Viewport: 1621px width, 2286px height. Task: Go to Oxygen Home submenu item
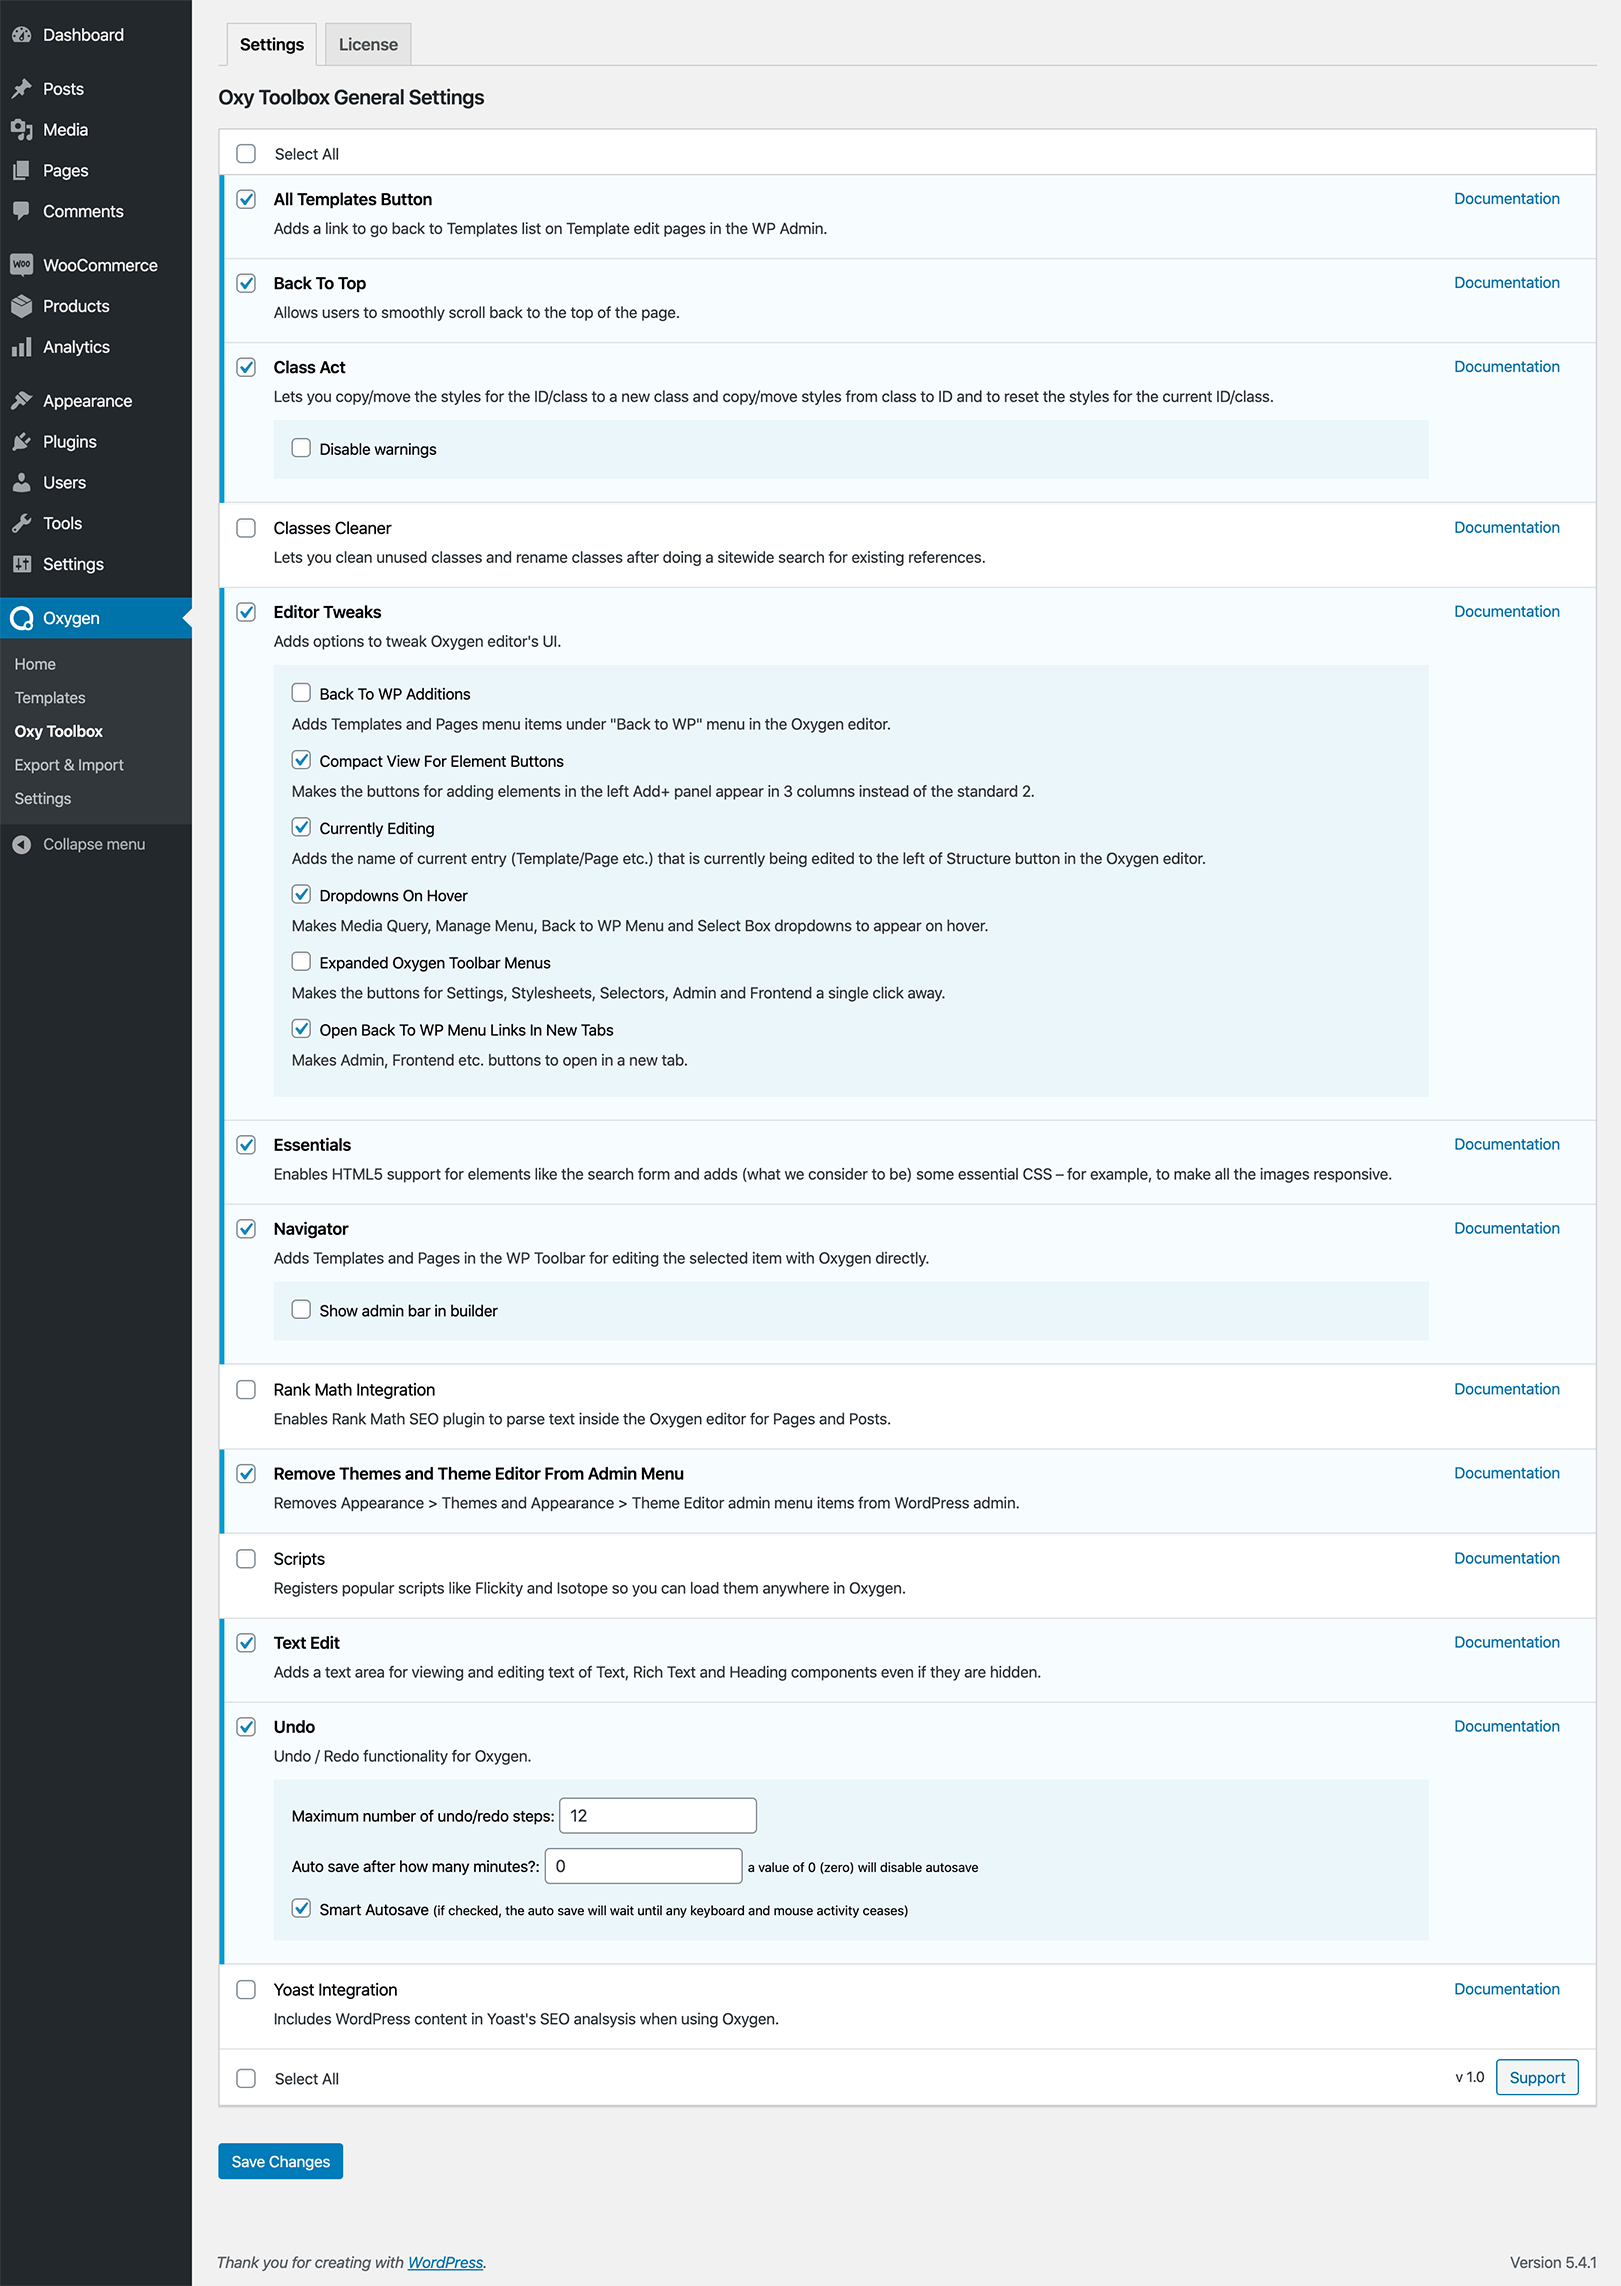pos(35,664)
